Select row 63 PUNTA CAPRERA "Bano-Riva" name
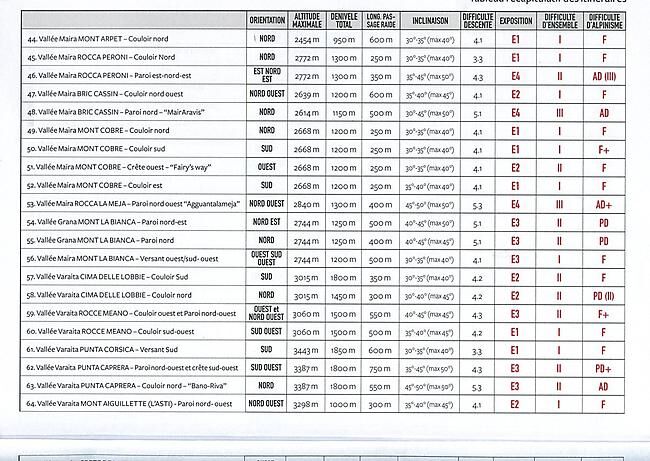Image resolution: width=650 pixels, height=461 pixels. click(126, 386)
